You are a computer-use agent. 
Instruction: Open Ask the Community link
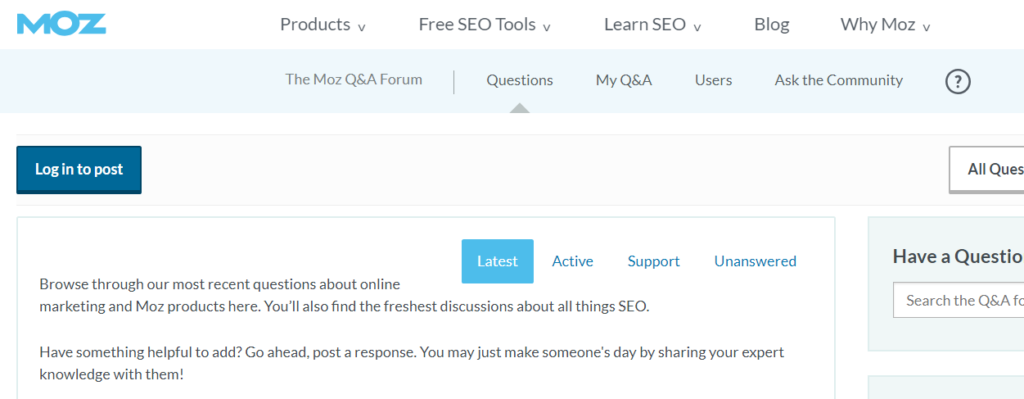tap(839, 80)
